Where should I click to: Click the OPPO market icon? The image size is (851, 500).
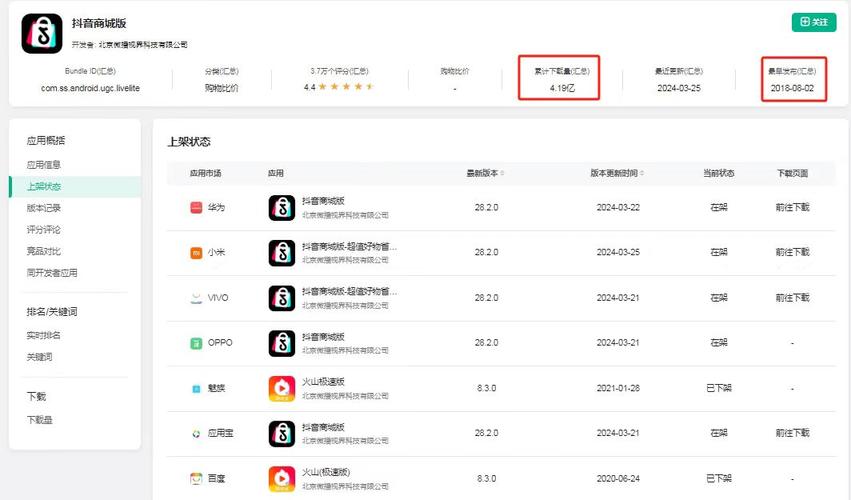click(196, 343)
